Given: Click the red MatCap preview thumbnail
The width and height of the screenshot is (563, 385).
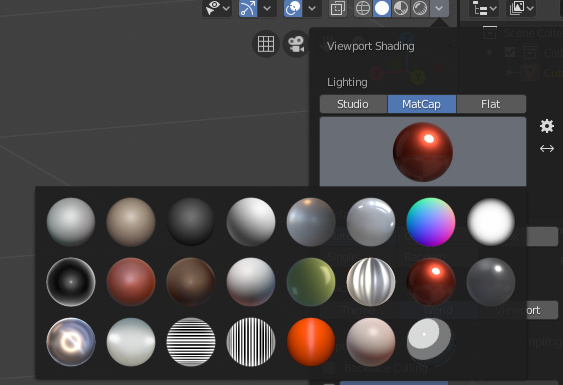Looking at the screenshot, I should click(x=423, y=152).
